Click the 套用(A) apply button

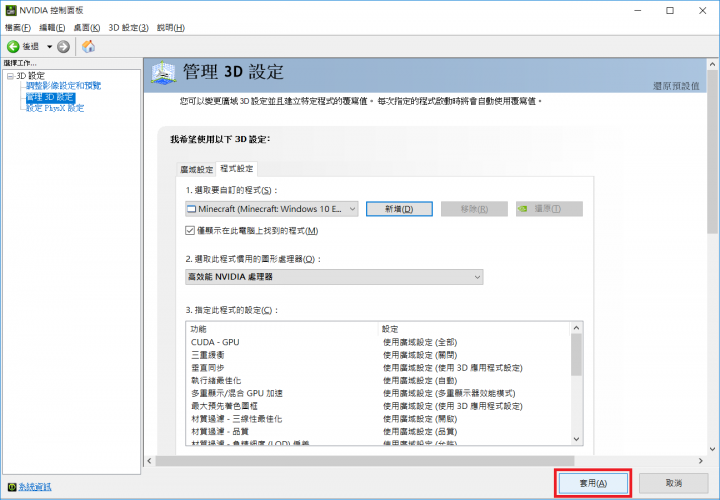(x=593, y=483)
